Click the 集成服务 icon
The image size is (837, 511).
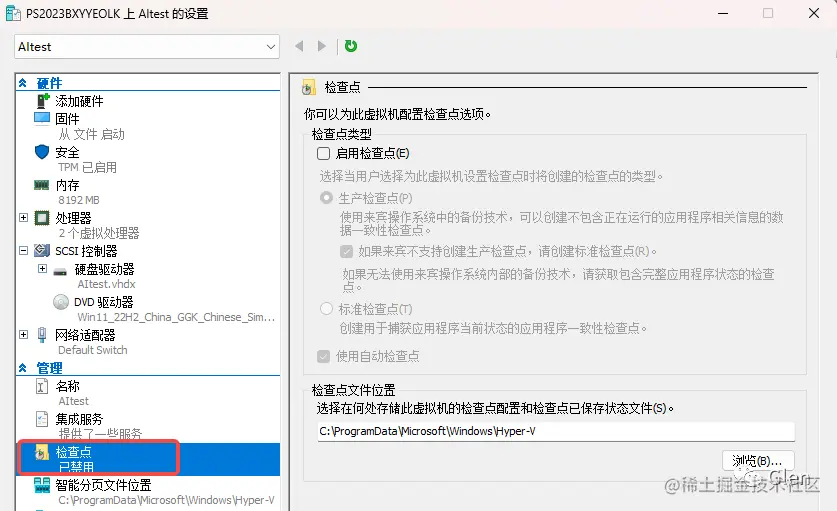point(42,419)
